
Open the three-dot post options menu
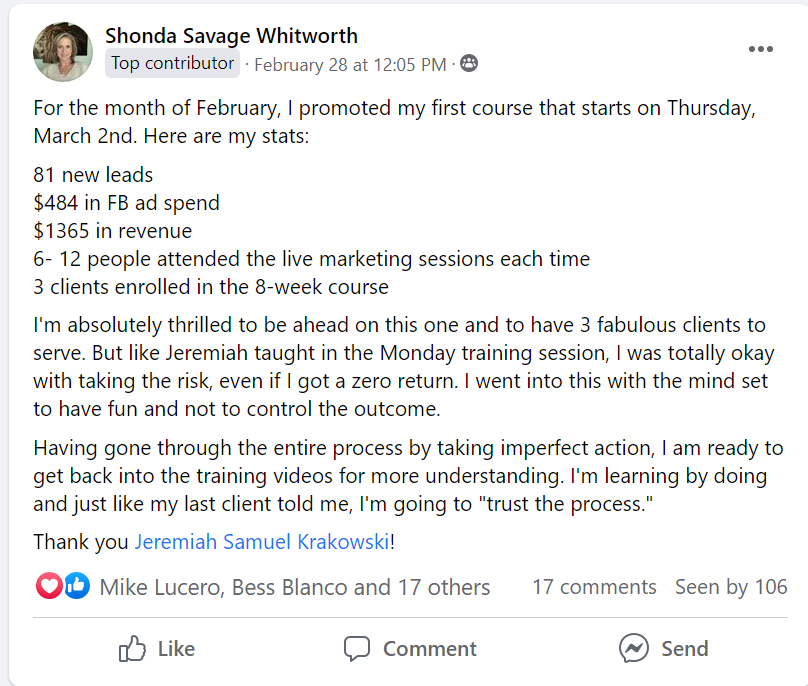pos(760,49)
